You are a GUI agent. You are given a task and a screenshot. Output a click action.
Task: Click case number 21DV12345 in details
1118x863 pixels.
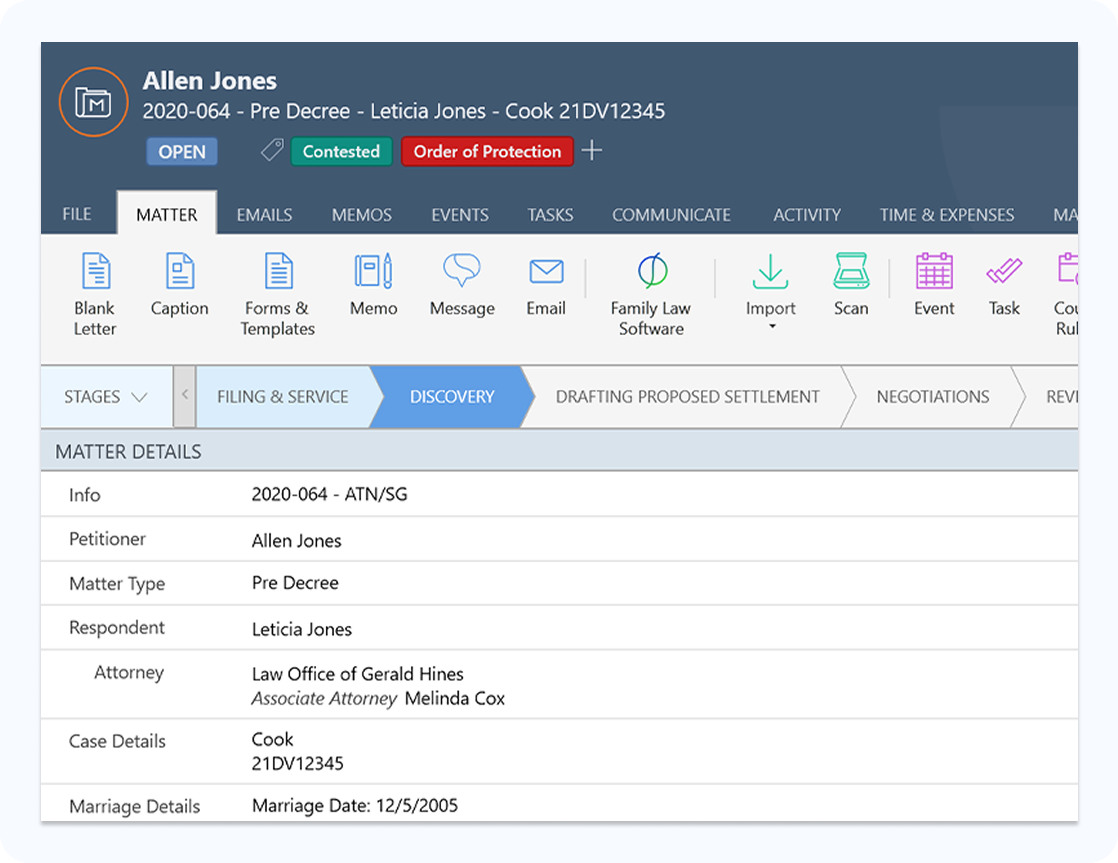(297, 763)
